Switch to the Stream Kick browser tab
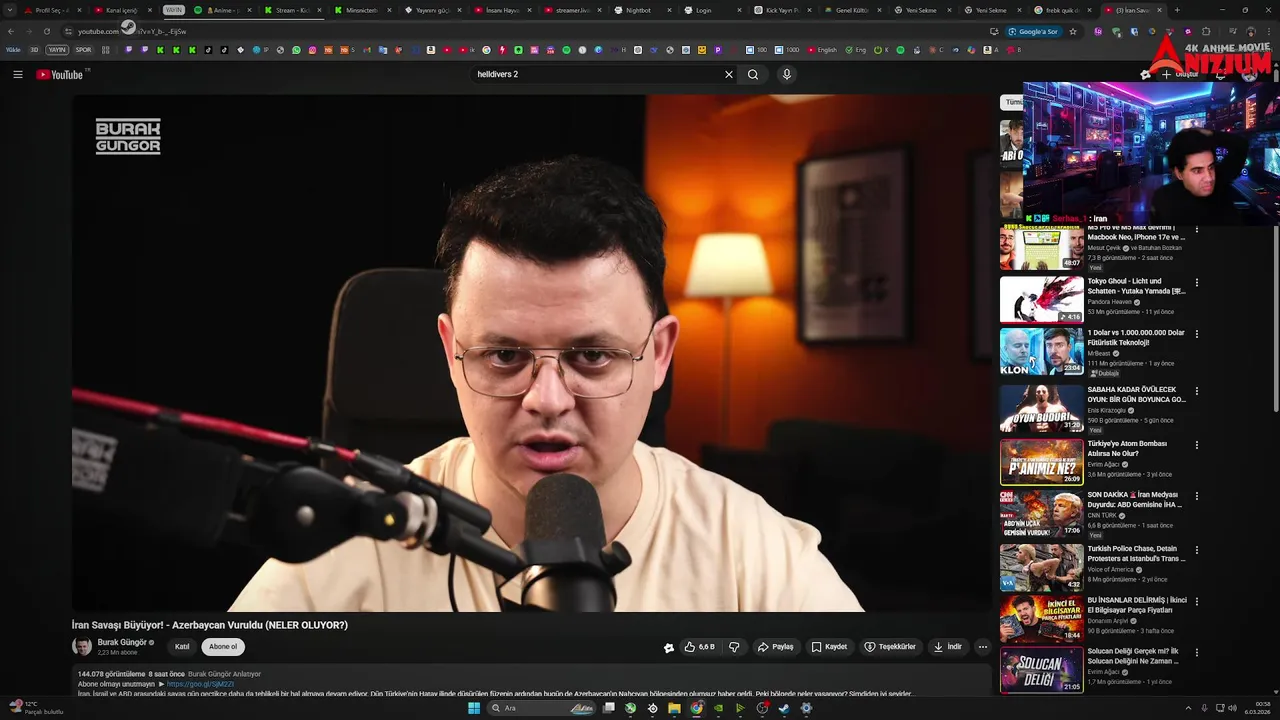Screen dimensions: 1280x720 click(x=291, y=10)
